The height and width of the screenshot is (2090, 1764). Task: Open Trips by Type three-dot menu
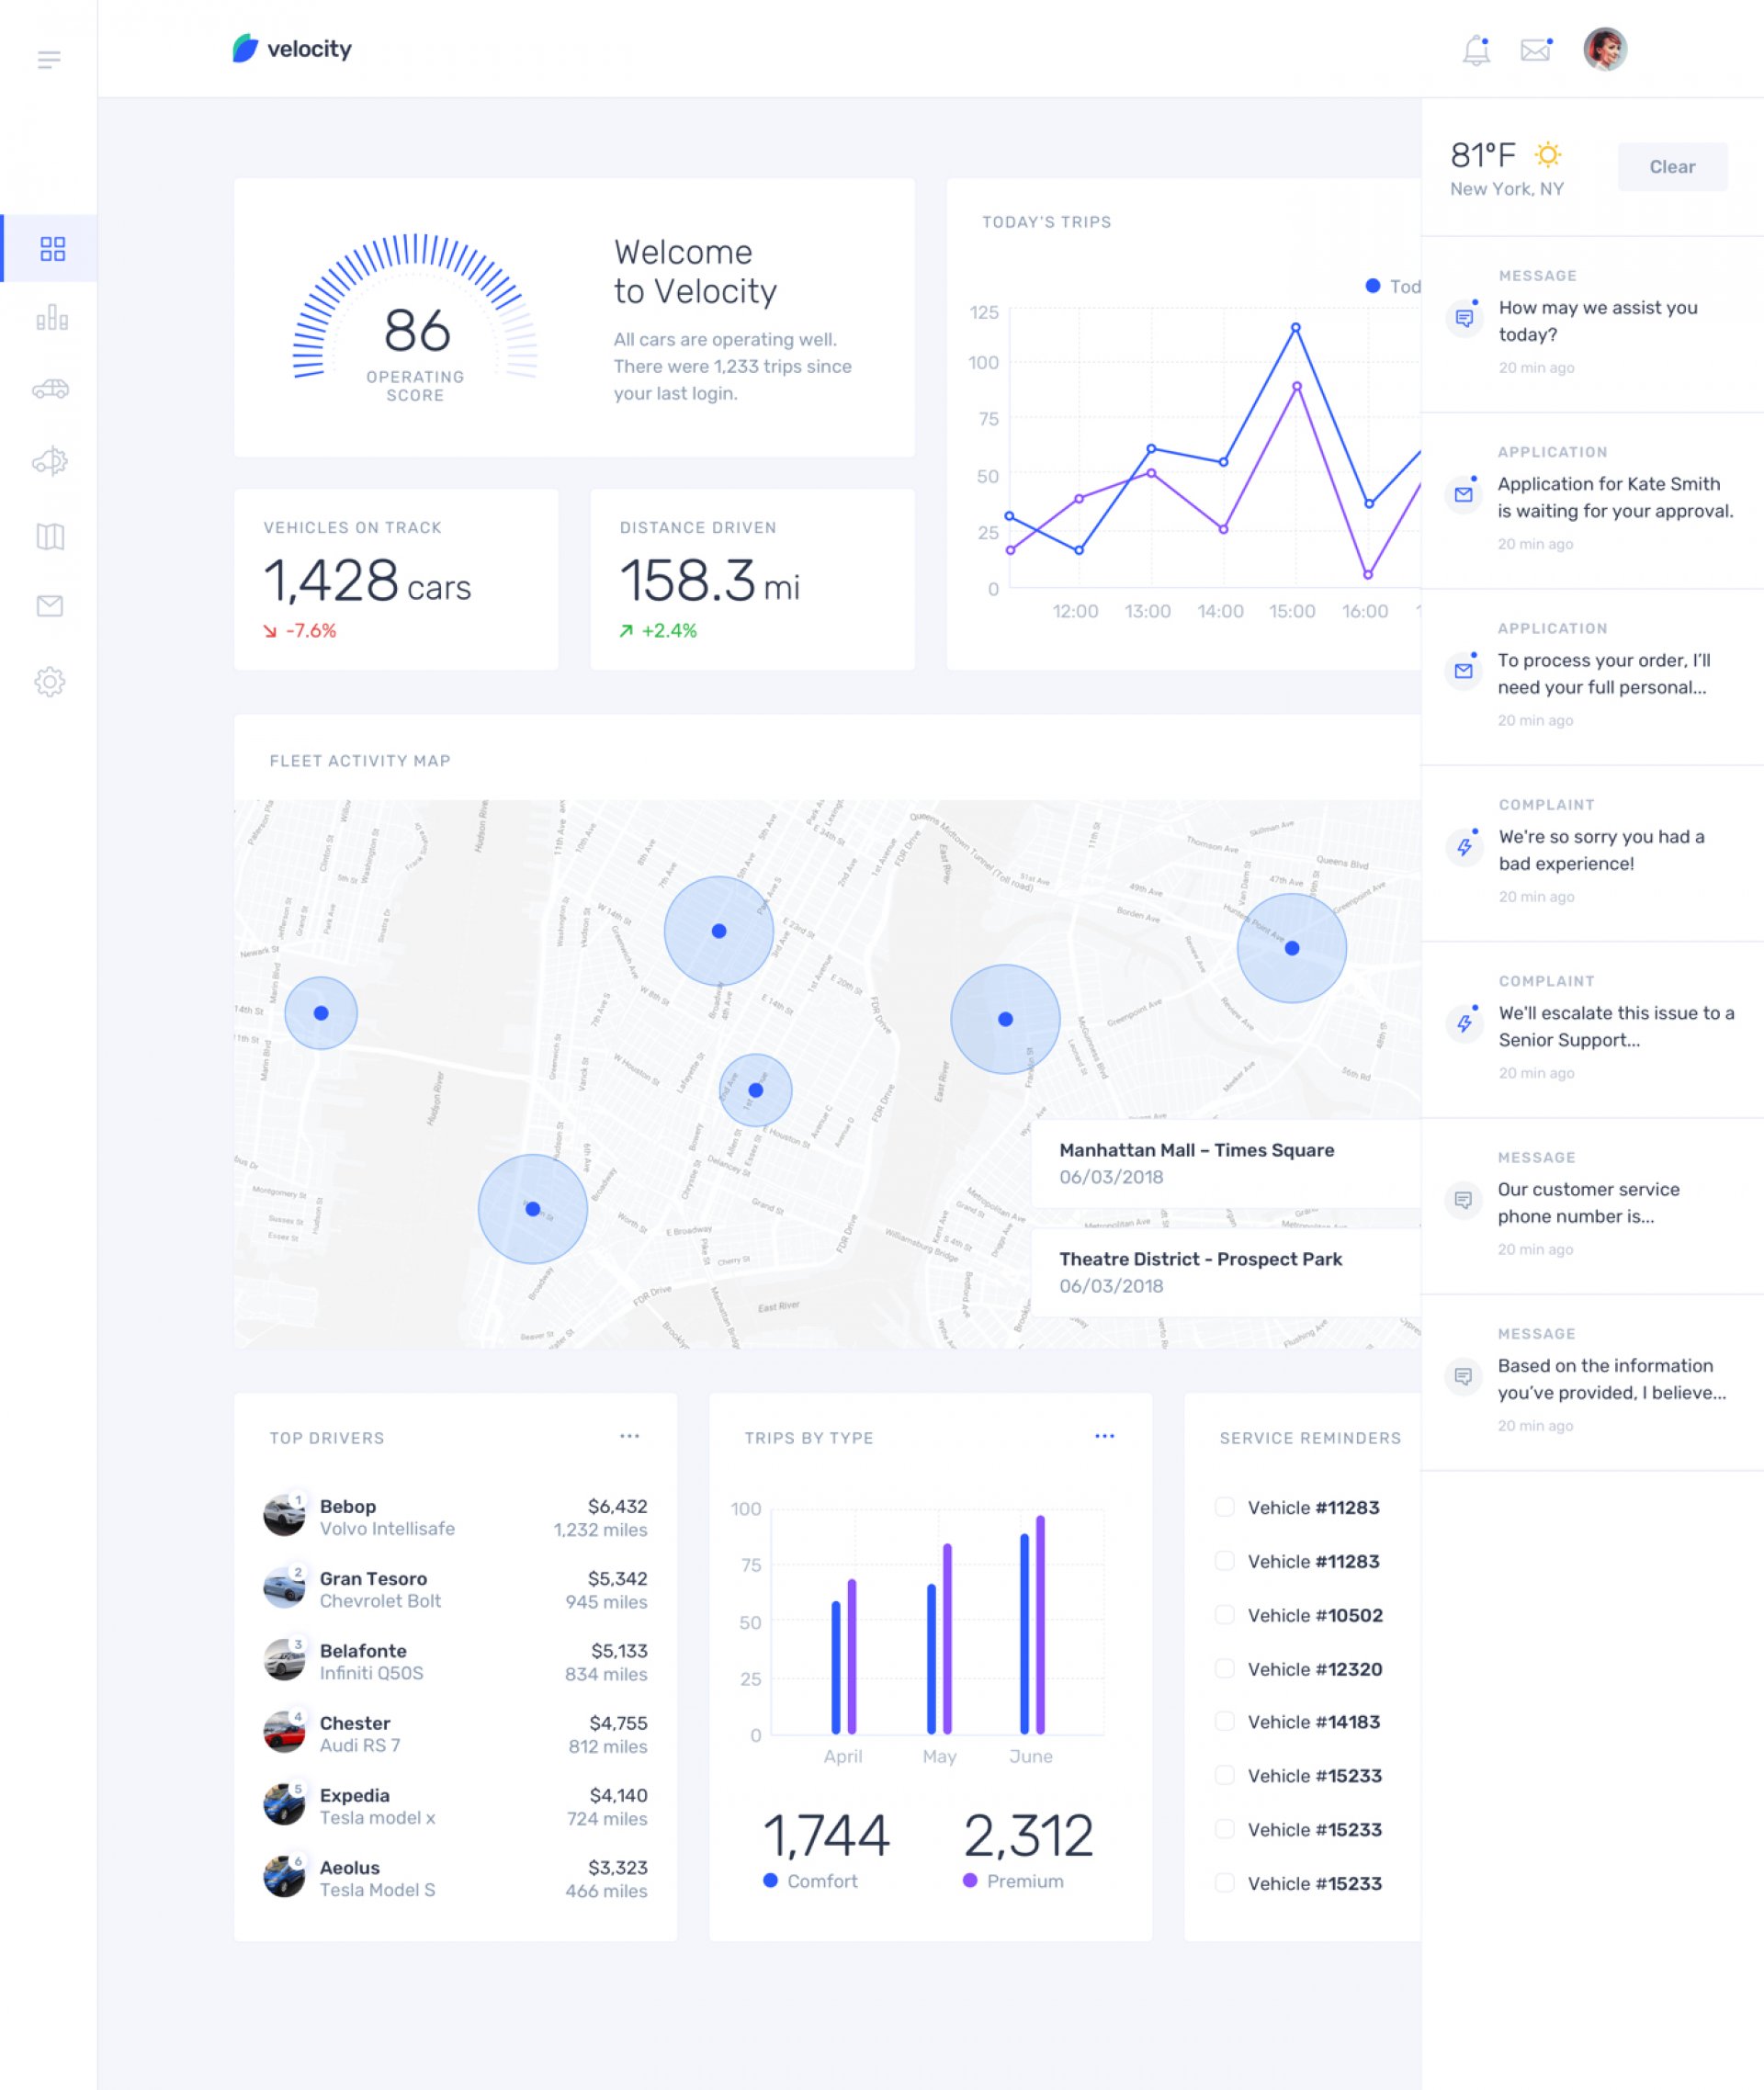1104,1436
